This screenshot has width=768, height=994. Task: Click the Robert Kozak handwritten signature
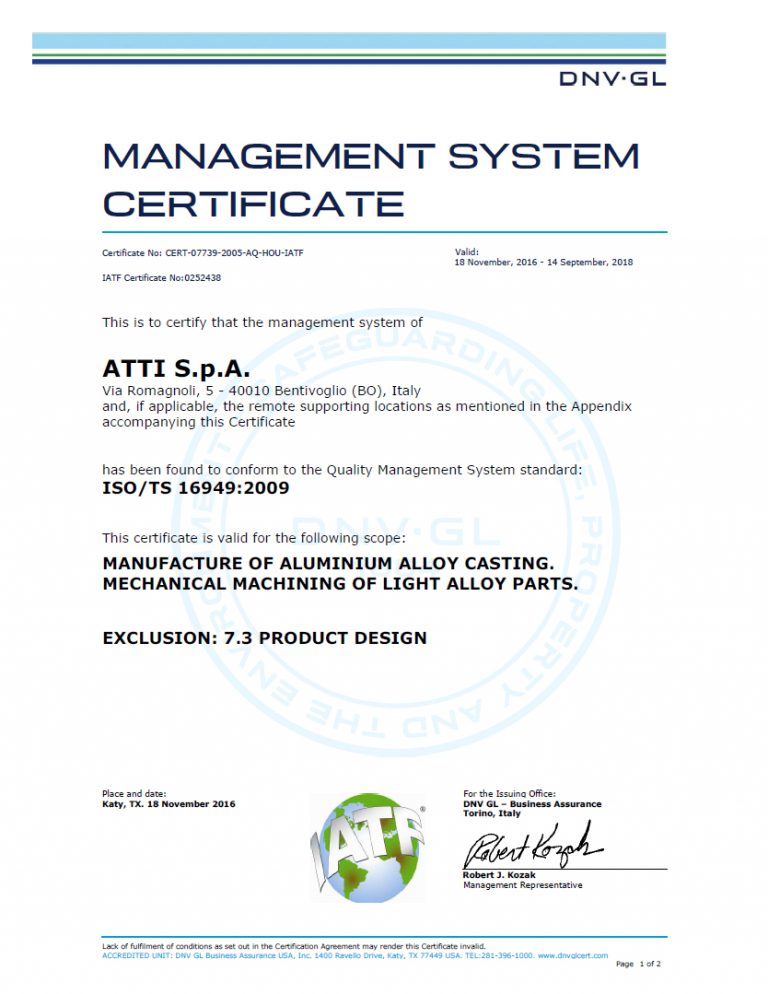(x=533, y=845)
